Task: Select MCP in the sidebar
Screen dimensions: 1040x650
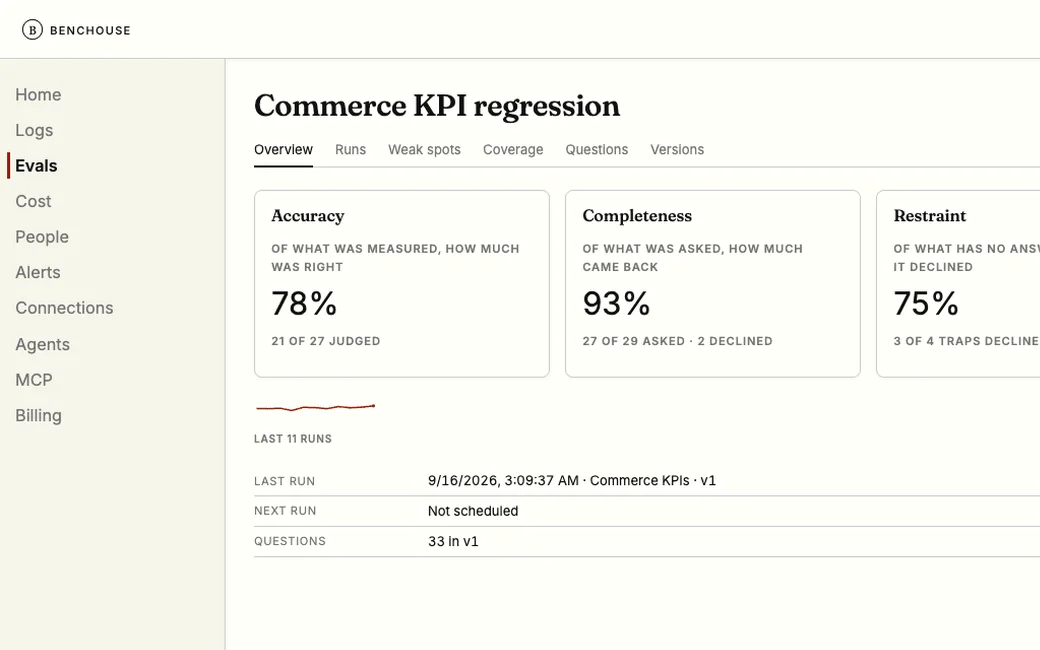Action: [34, 379]
